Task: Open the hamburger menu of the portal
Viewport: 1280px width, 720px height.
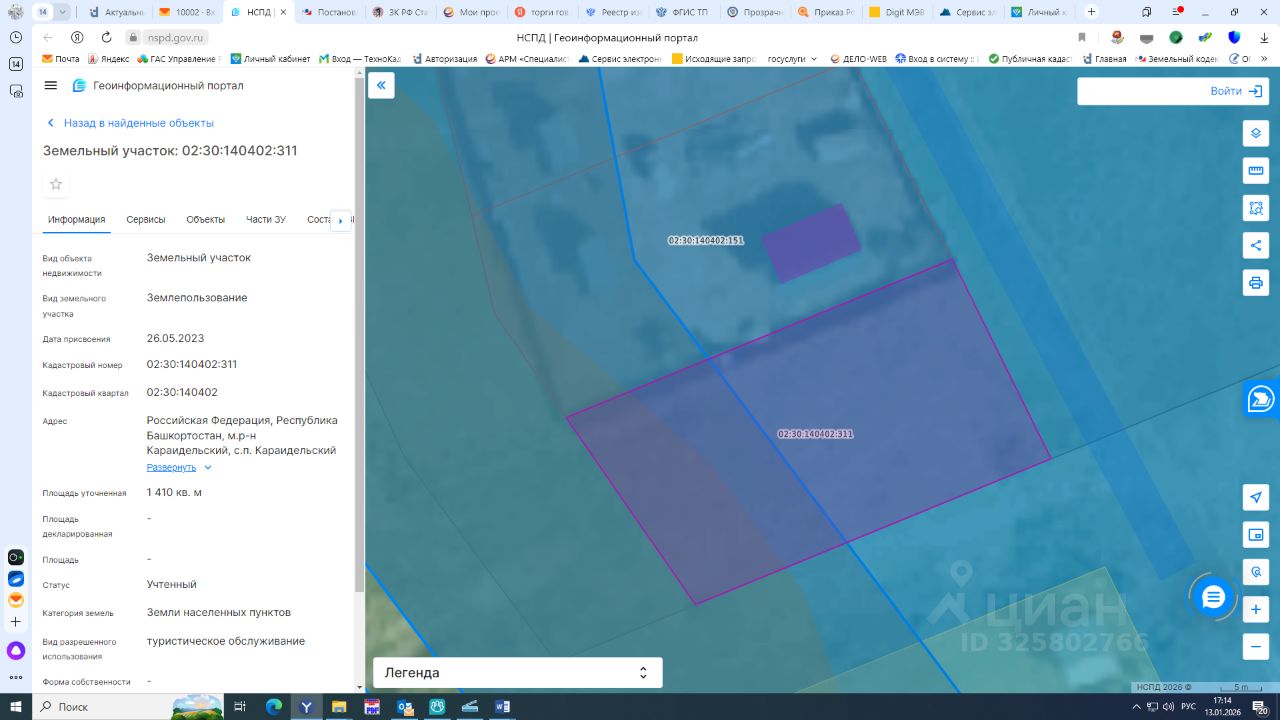Action: (x=51, y=86)
